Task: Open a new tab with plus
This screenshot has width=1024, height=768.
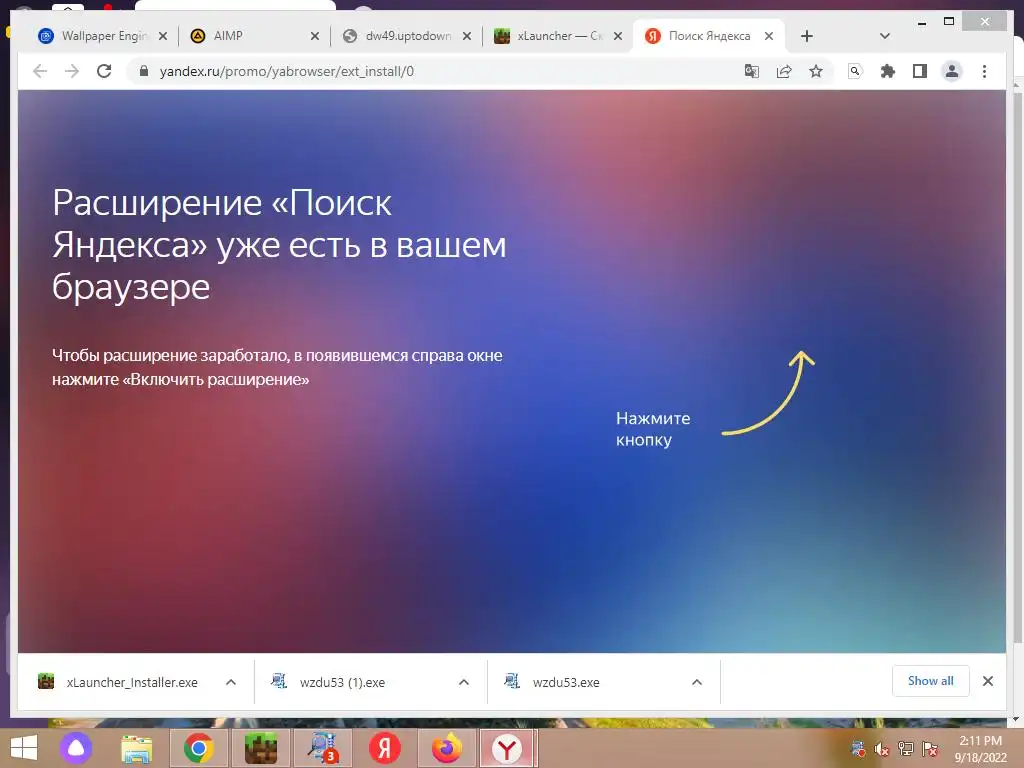Action: [807, 36]
